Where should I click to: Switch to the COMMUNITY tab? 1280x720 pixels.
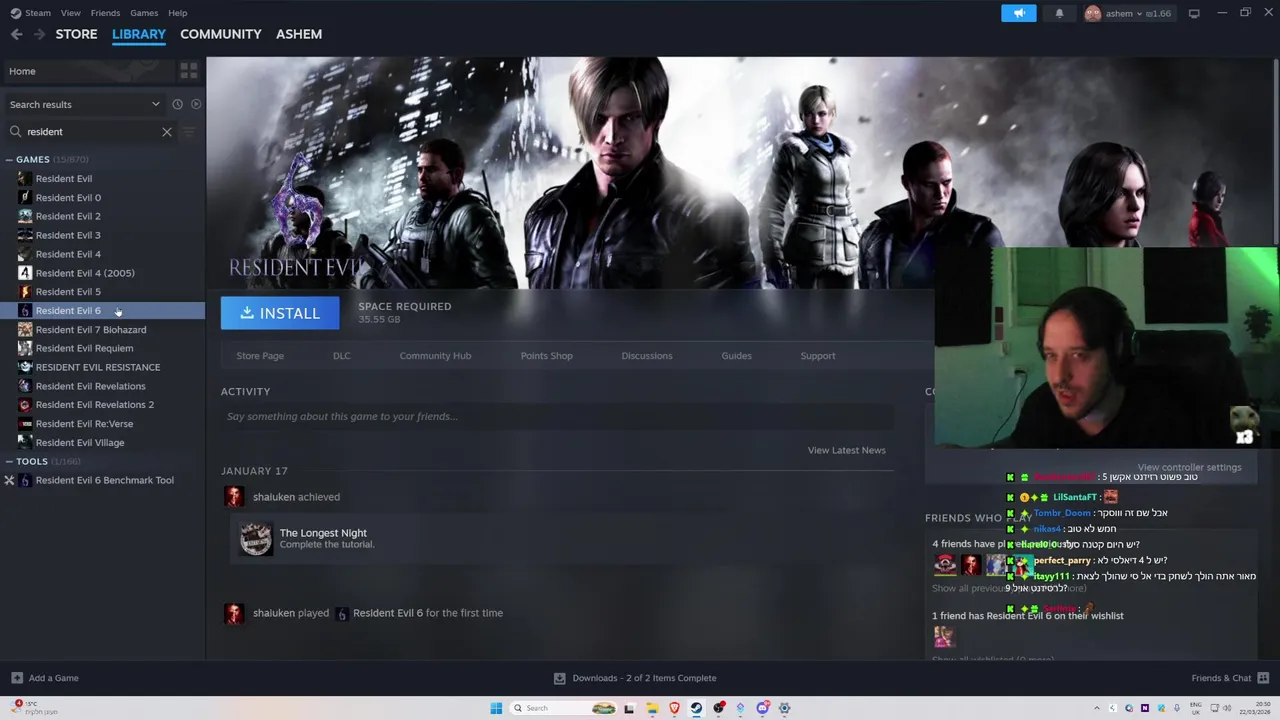pos(220,34)
